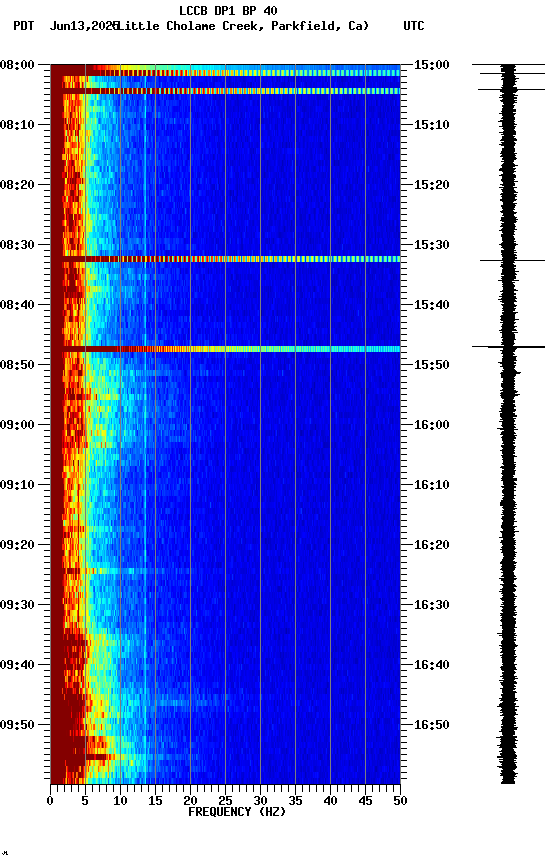This screenshot has width=552, height=864.
Task: Click the '35' frequency axis label
Action: [x=295, y=801]
